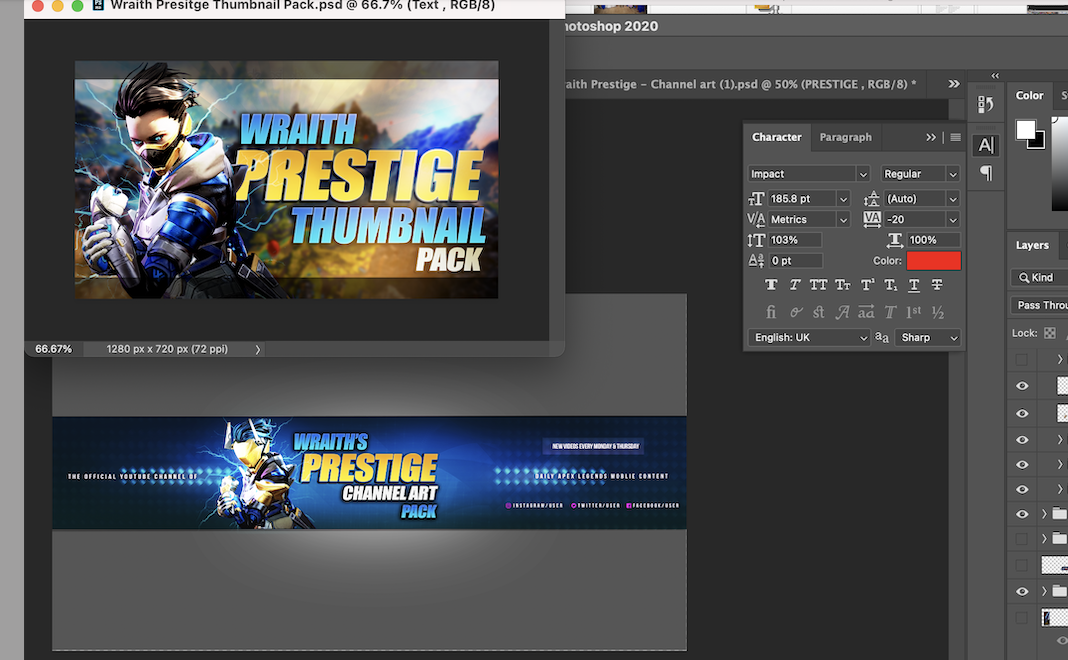Screen dimensions: 1068x660
Task: Select the Layers panel tab
Action: coord(1032,245)
